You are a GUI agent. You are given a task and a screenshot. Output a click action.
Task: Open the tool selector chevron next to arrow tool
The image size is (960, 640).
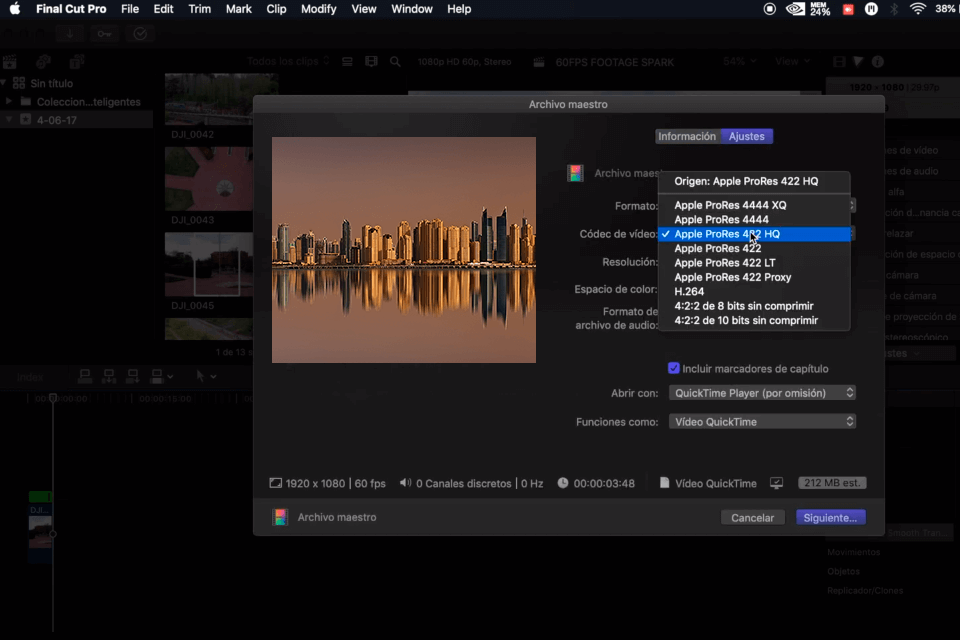click(x=213, y=377)
